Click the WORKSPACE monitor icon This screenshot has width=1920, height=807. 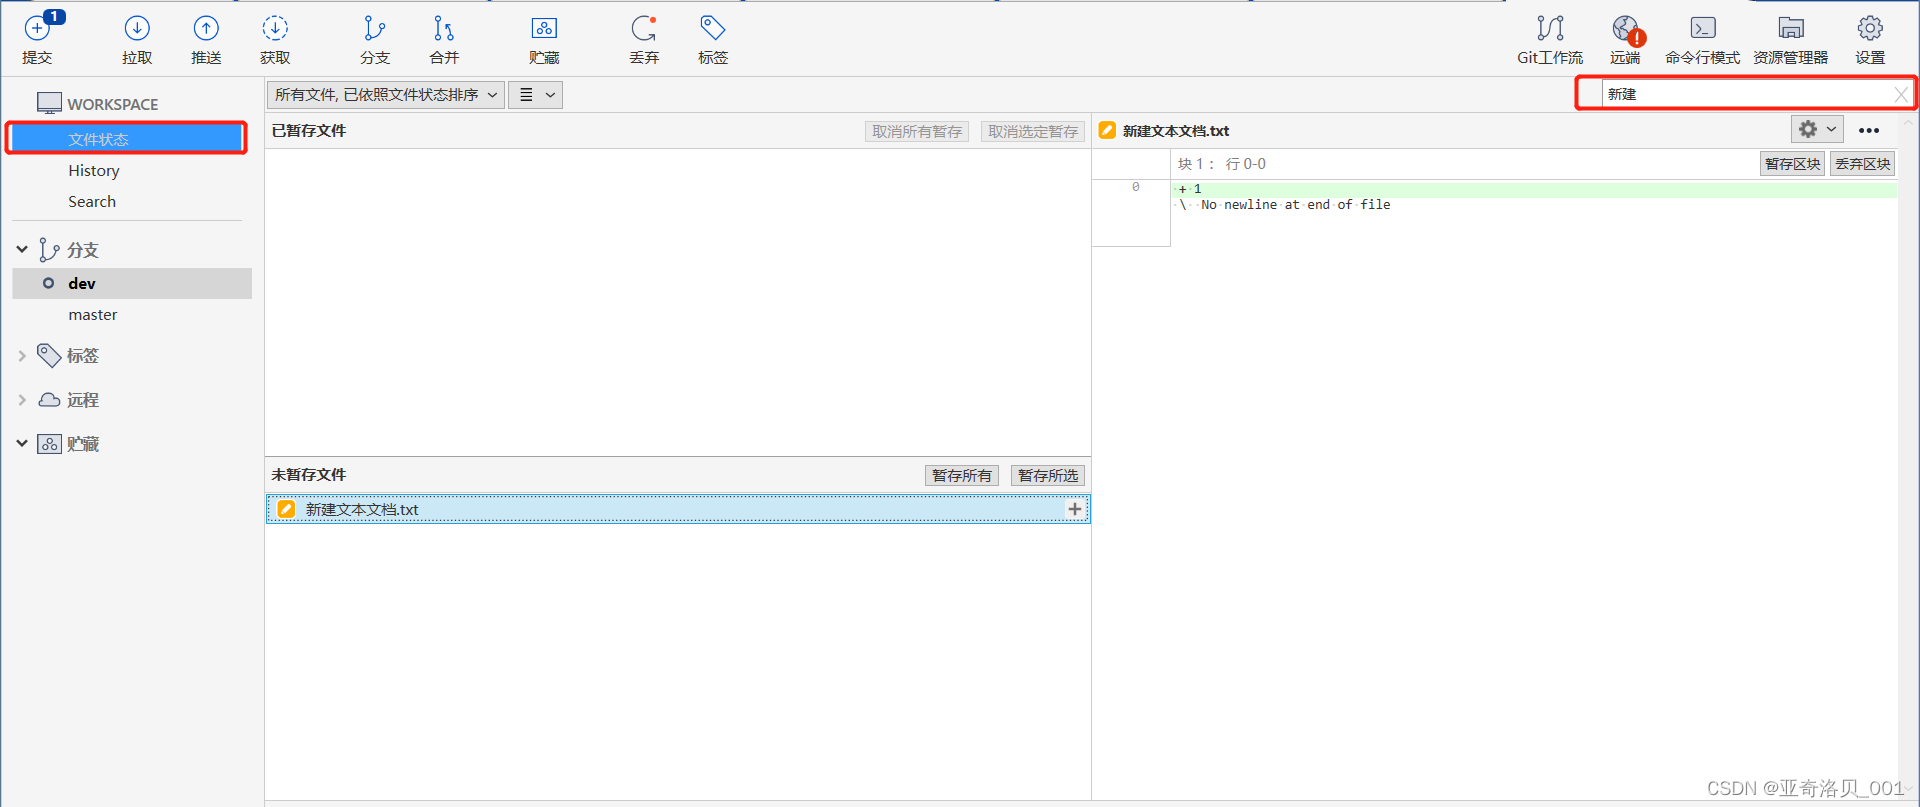point(49,103)
